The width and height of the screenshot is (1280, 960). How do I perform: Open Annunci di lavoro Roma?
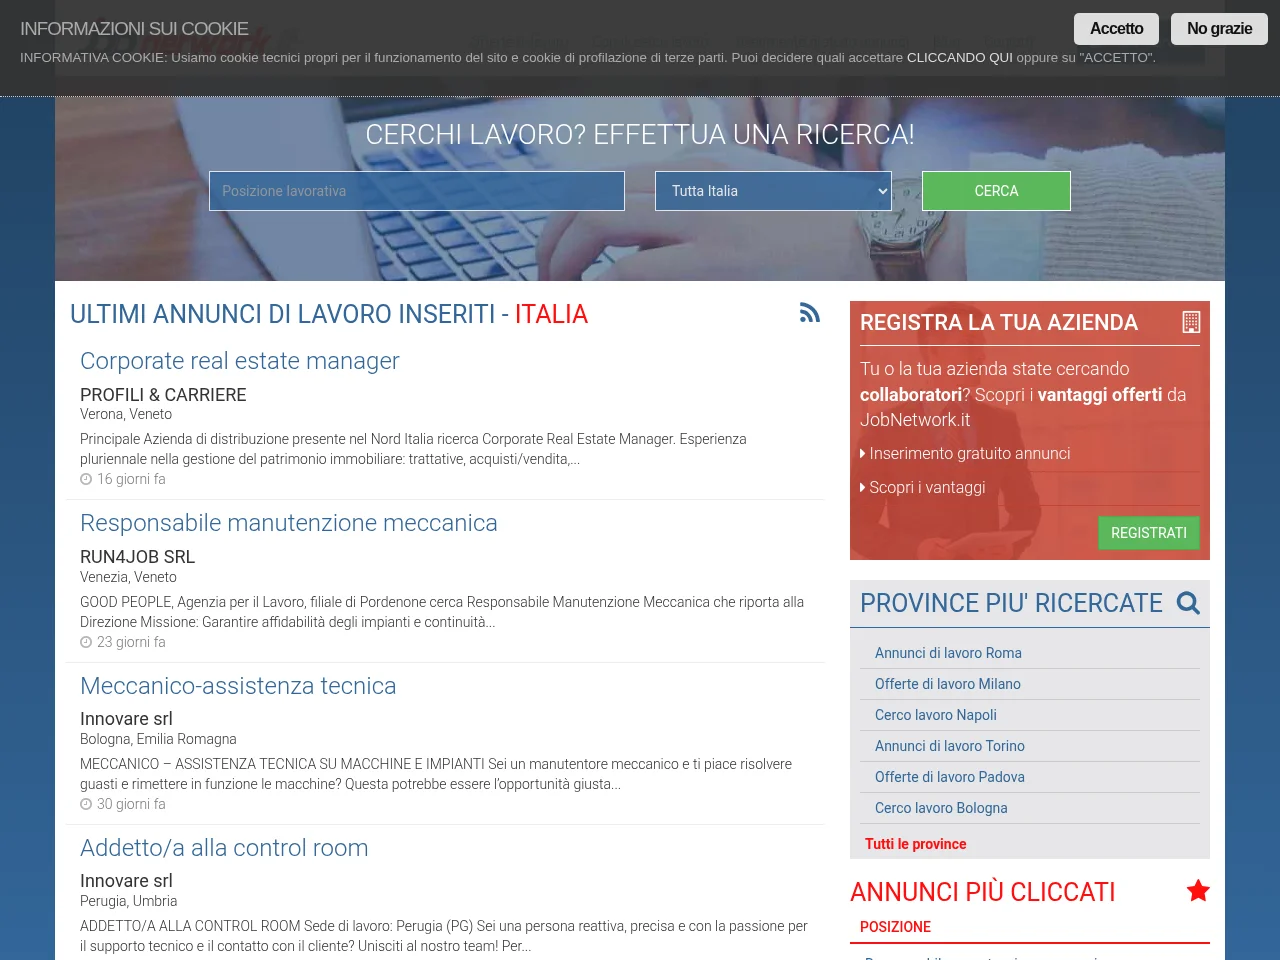(948, 653)
